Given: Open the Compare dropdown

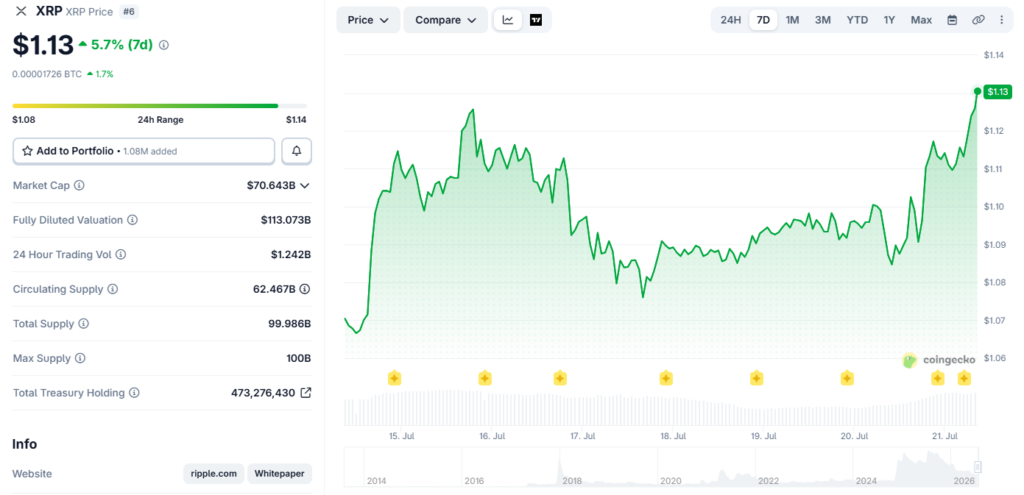Looking at the screenshot, I should 445,20.
